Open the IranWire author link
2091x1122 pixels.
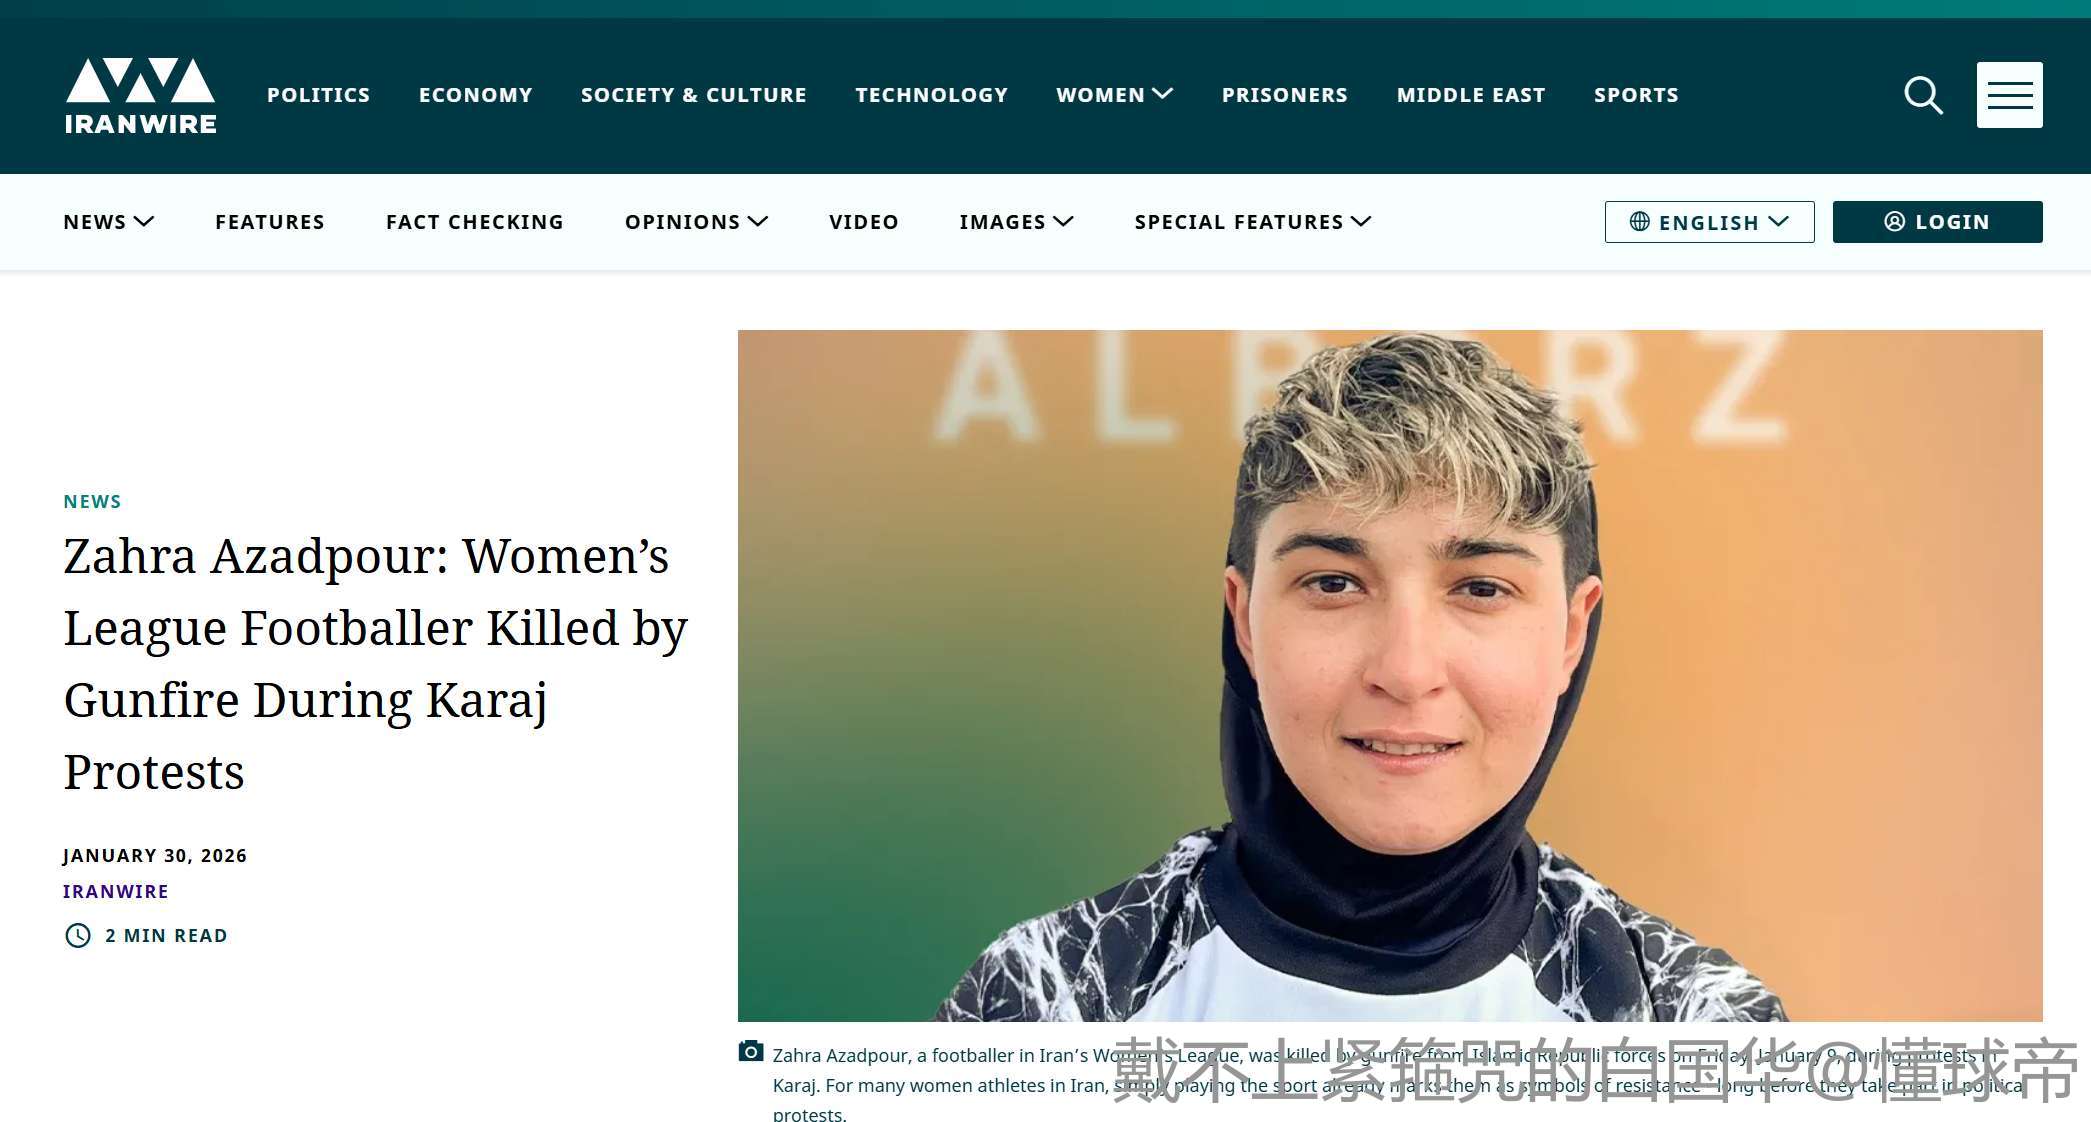[116, 891]
